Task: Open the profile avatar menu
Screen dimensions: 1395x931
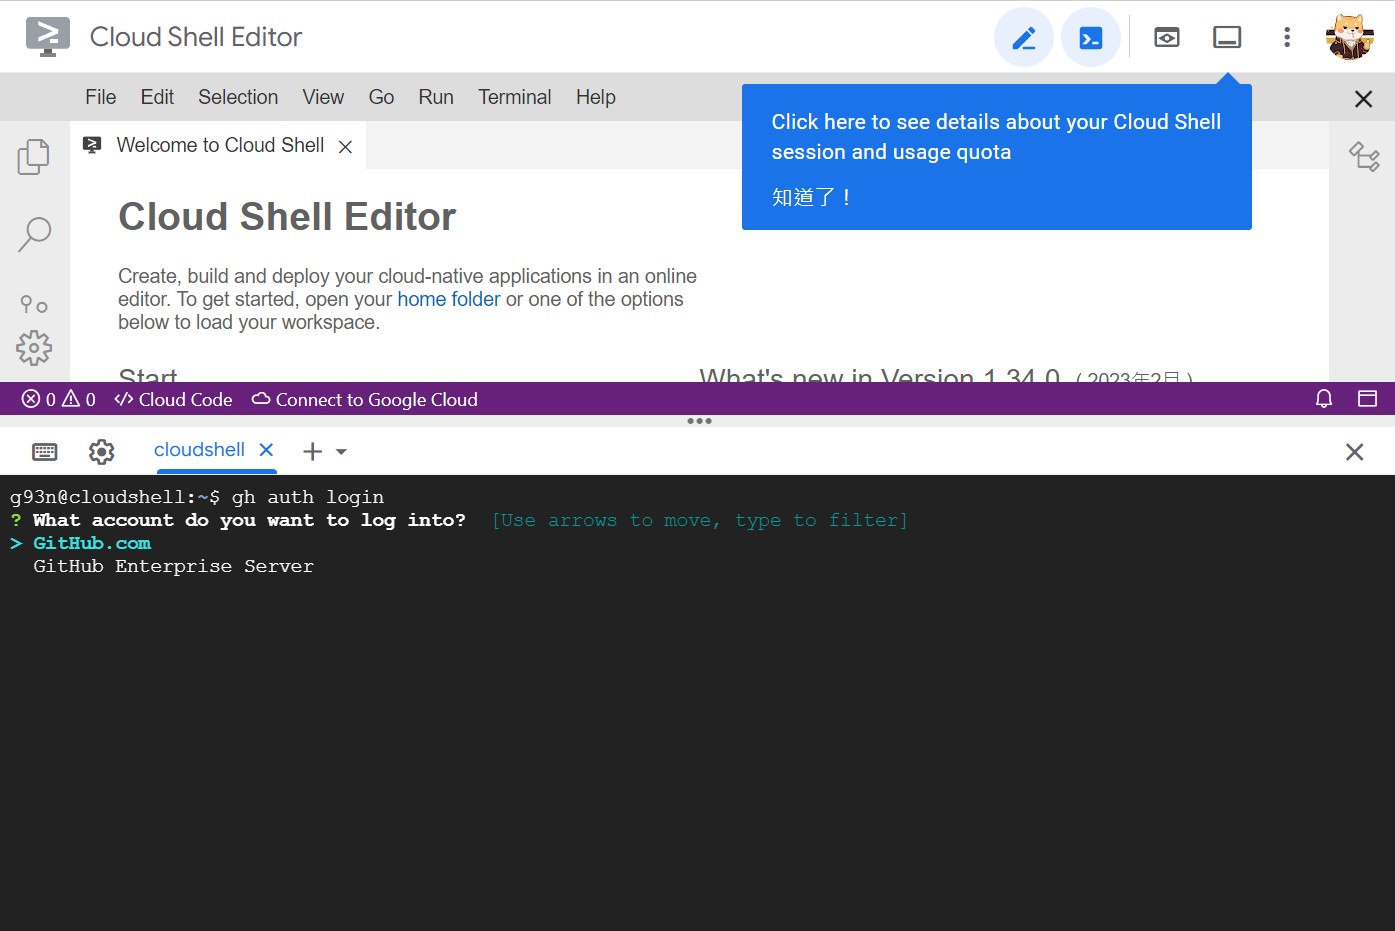Action: coord(1349,36)
